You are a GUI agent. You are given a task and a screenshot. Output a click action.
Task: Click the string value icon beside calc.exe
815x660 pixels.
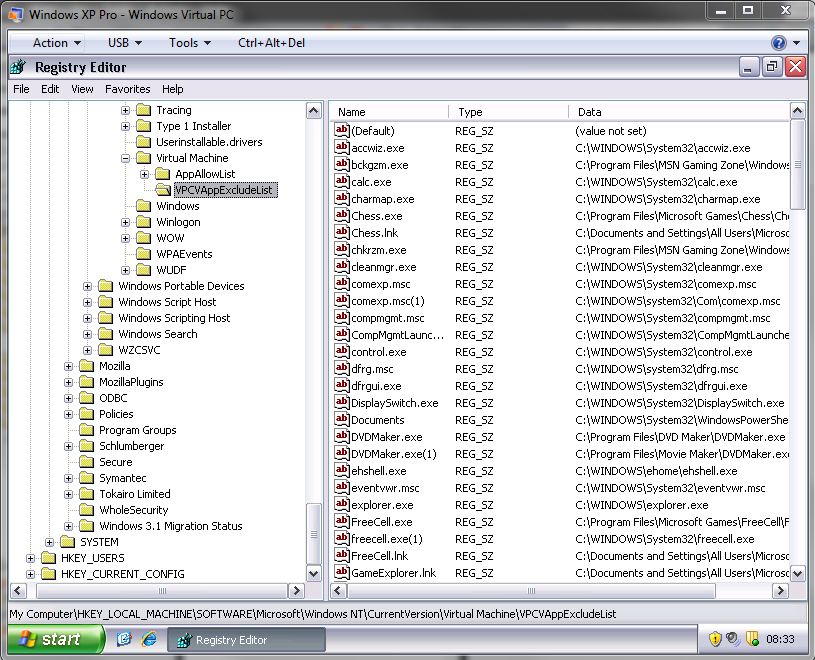(343, 181)
